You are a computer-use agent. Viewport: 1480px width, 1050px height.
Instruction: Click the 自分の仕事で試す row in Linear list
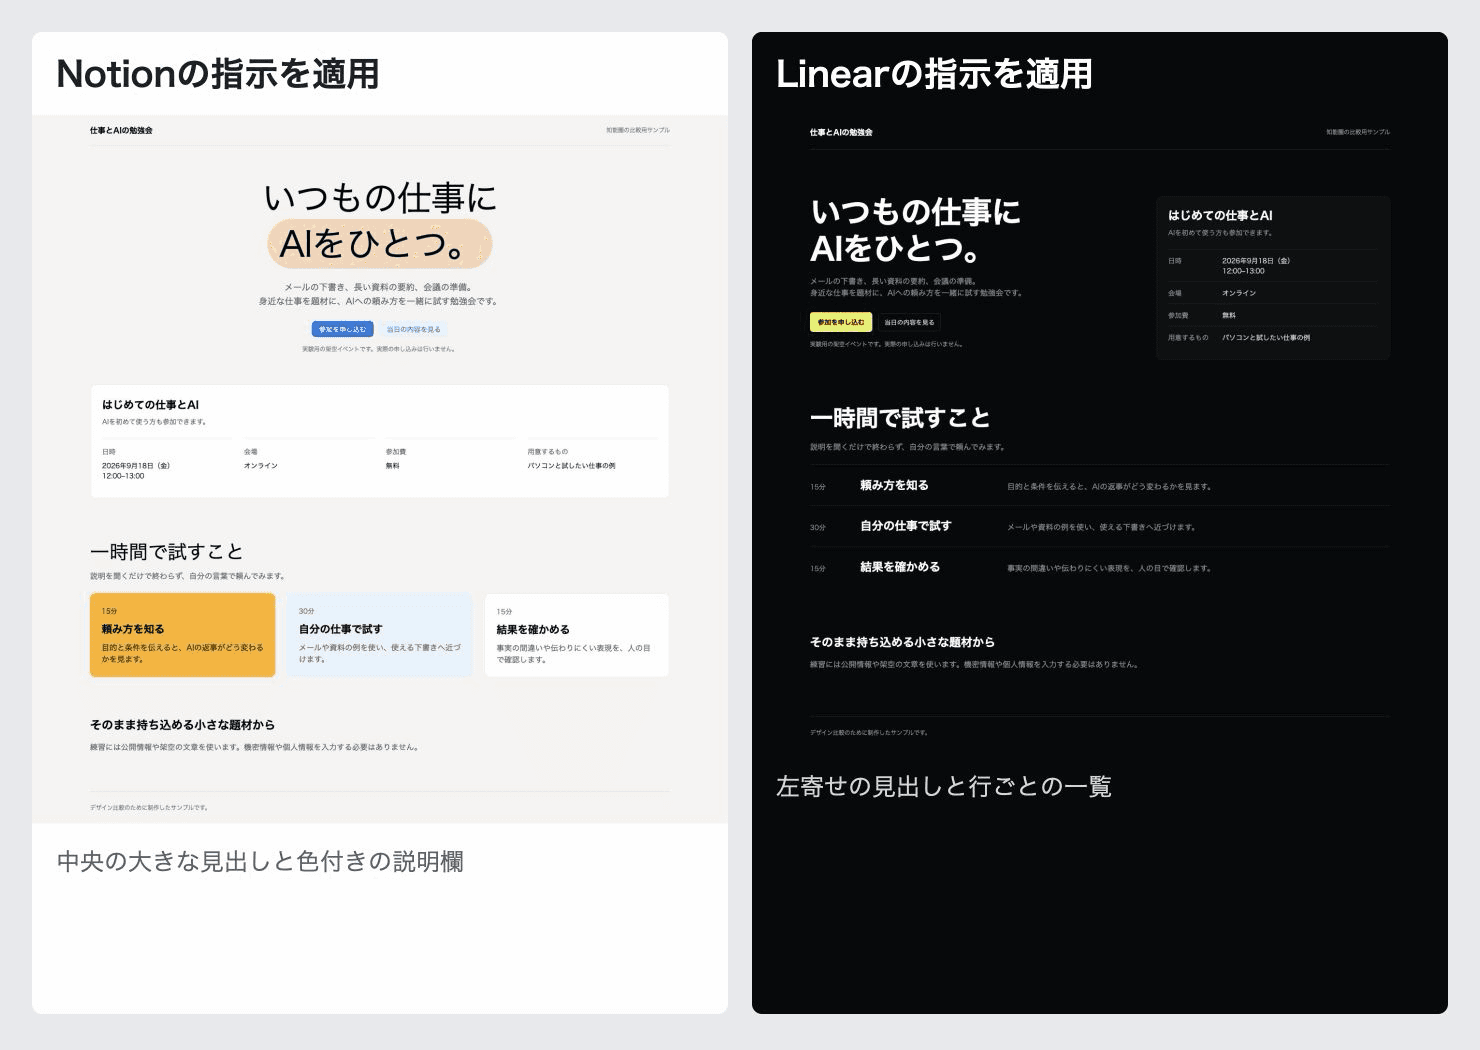(1100, 527)
